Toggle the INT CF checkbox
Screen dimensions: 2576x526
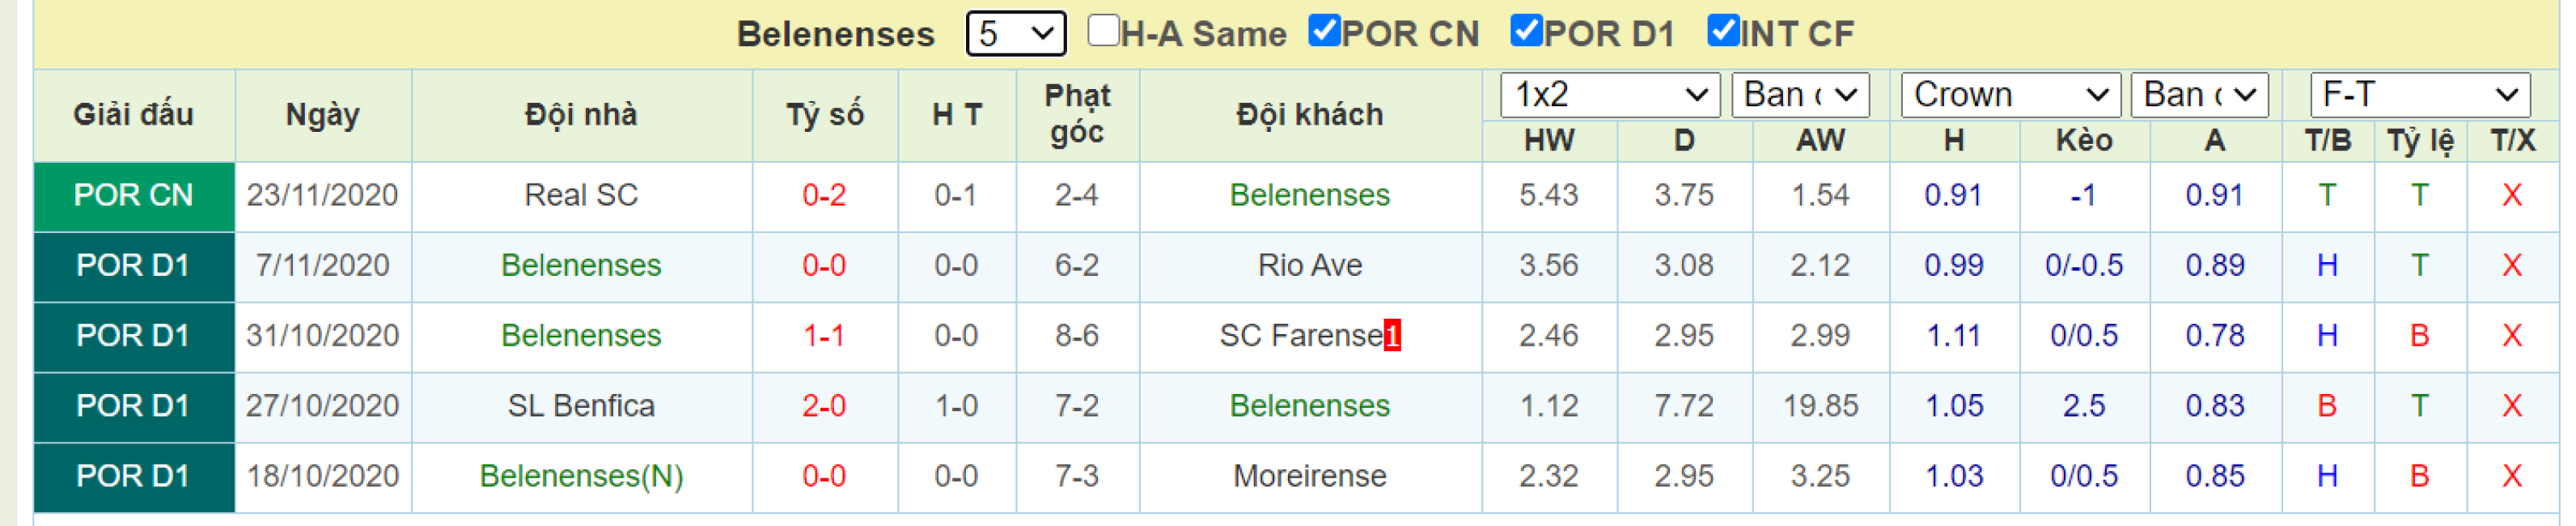(1723, 30)
